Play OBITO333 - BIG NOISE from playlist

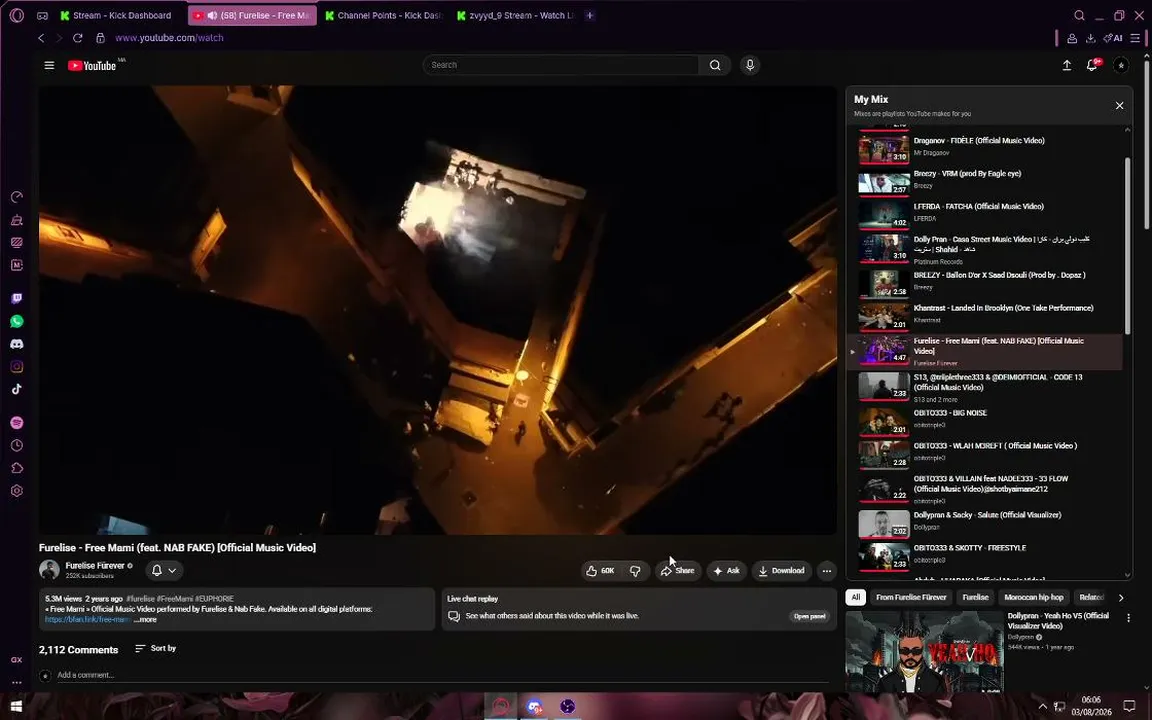point(990,420)
